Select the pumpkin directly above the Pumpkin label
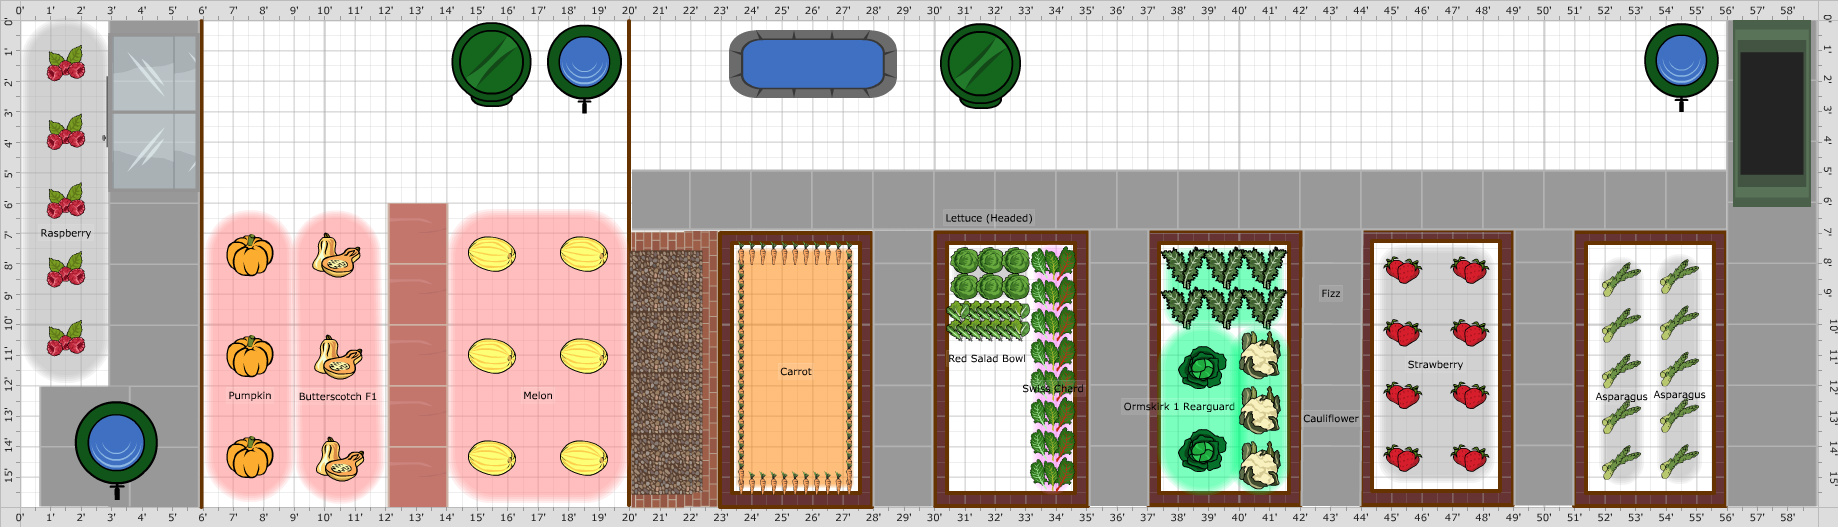The height and width of the screenshot is (527, 1838). click(250, 356)
